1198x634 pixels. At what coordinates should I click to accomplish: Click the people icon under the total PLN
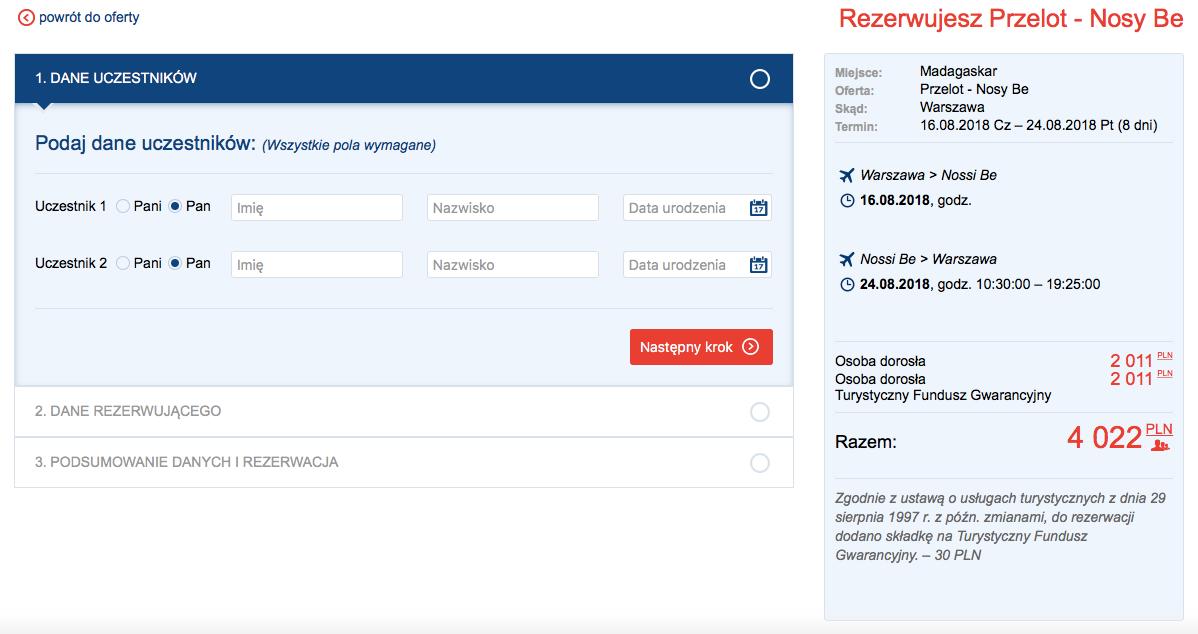pos(1161,445)
